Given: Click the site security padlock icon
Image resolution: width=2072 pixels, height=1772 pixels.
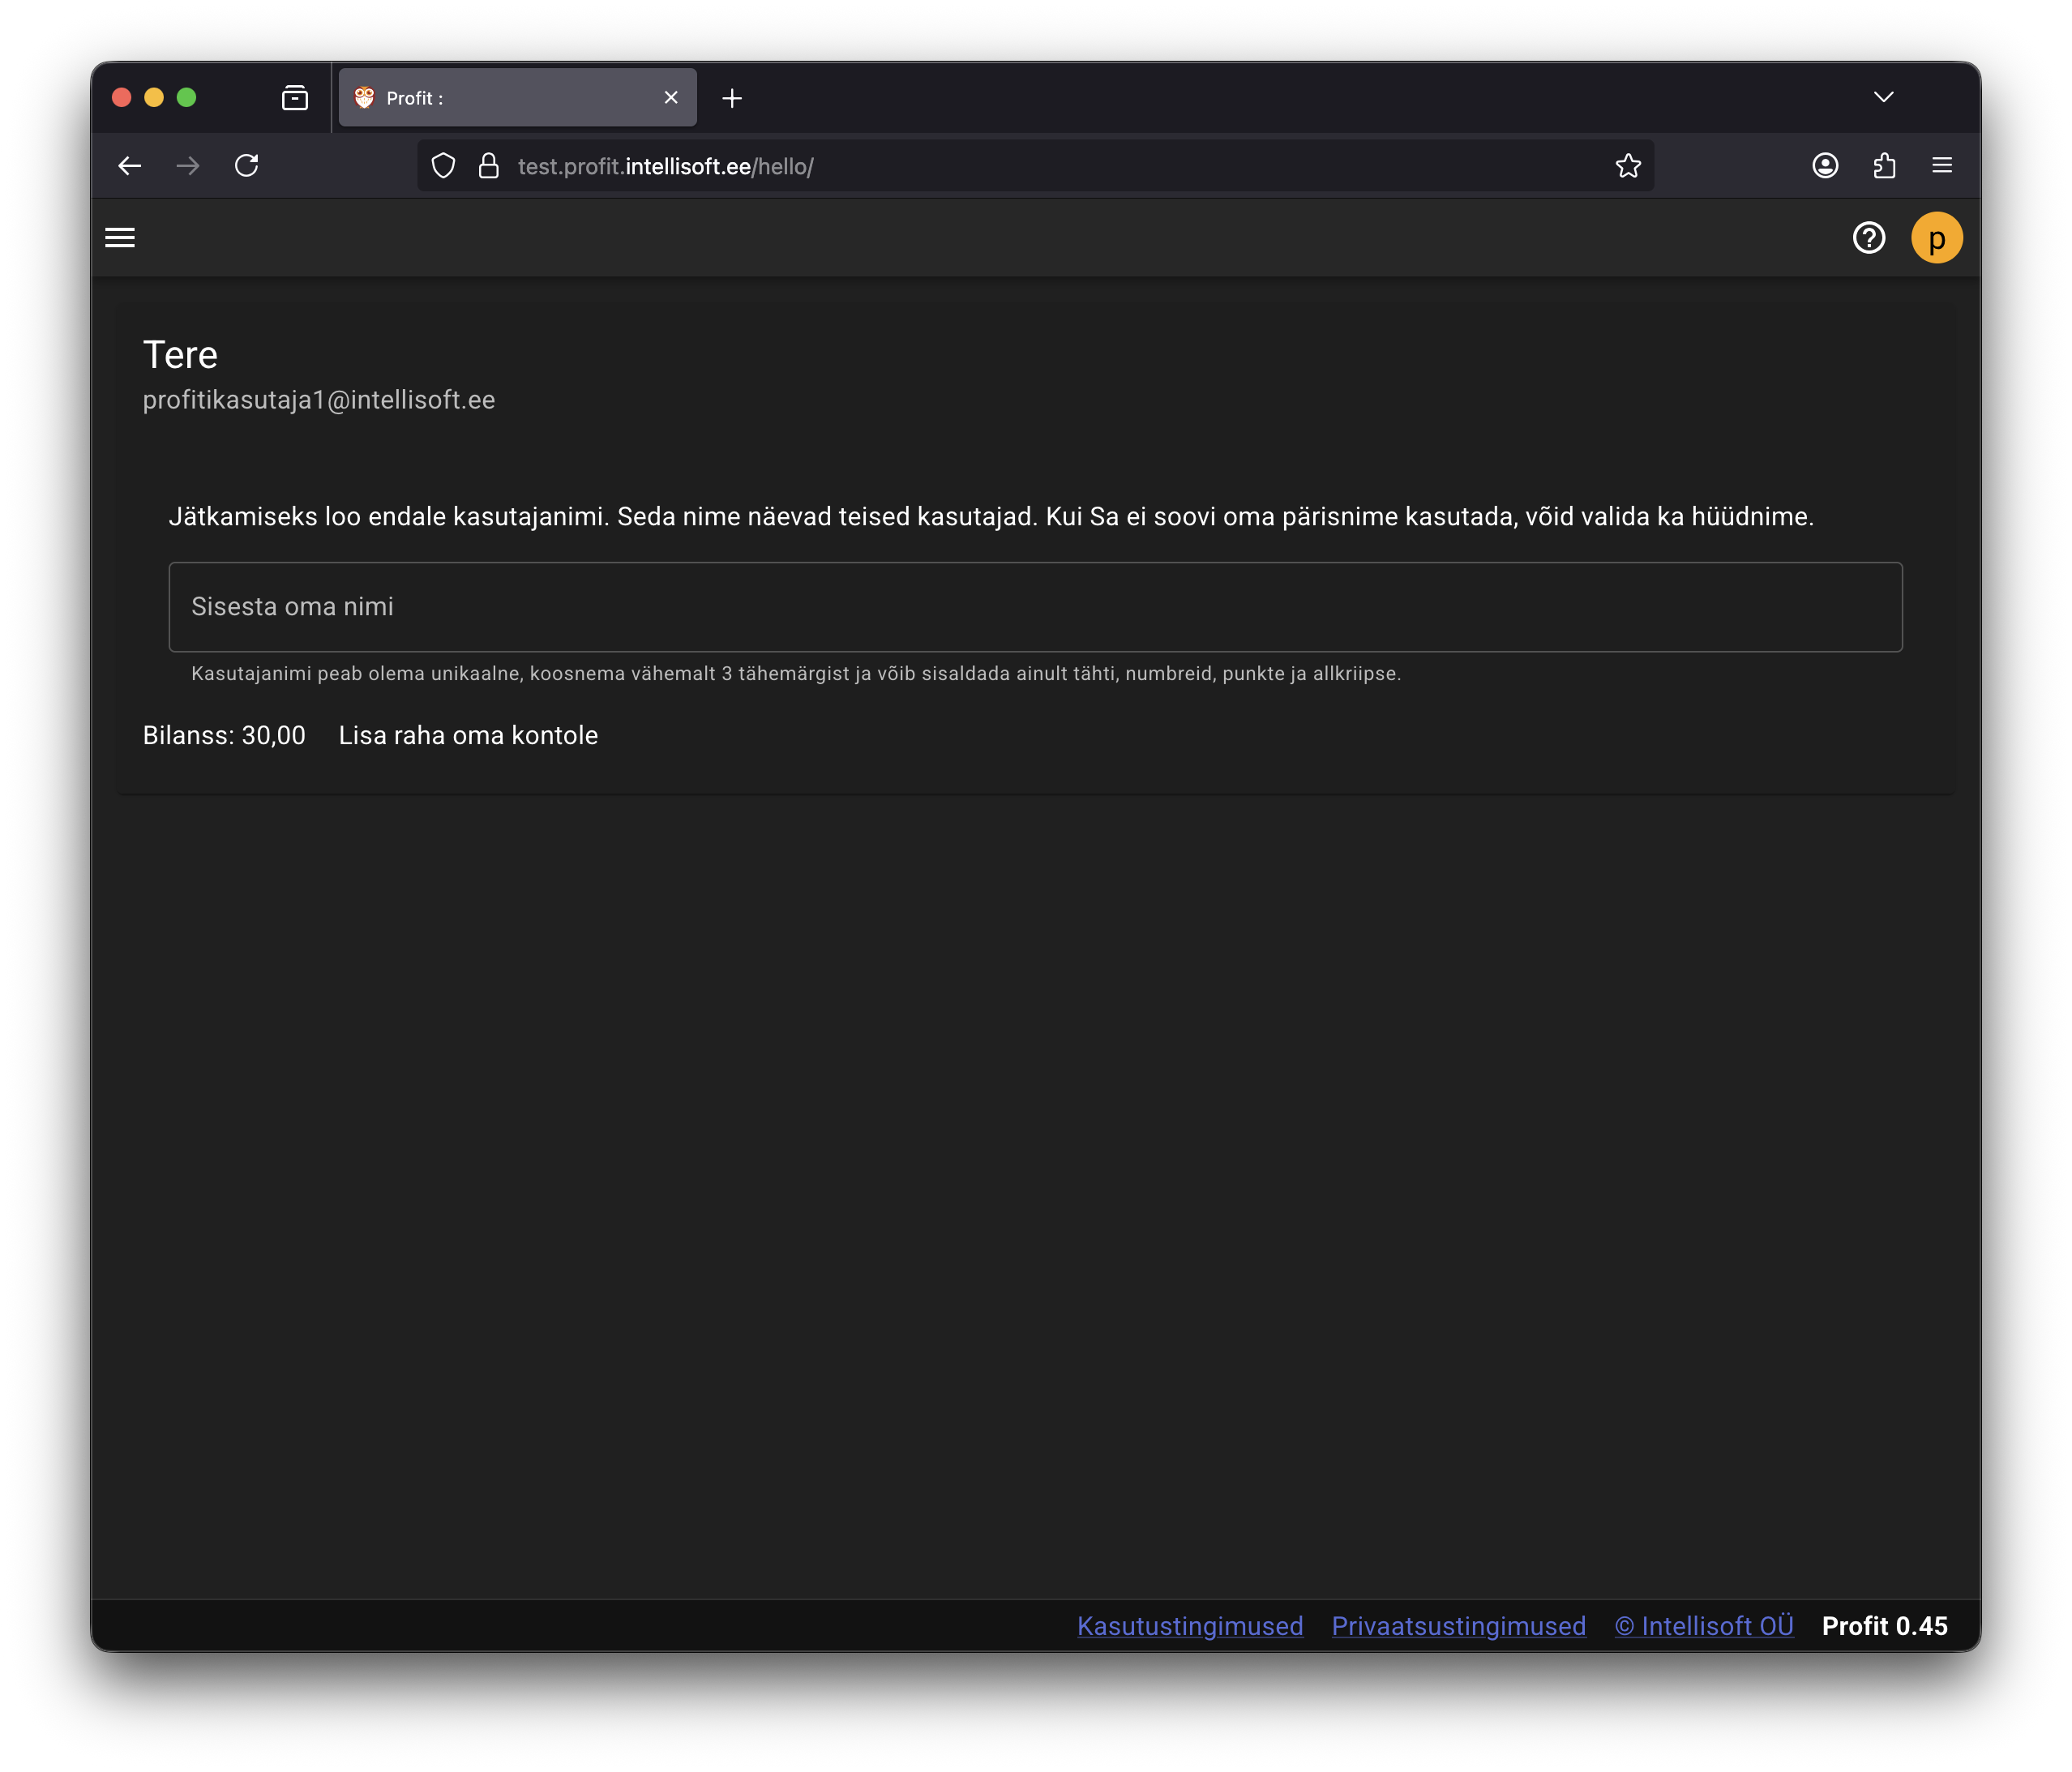Looking at the screenshot, I should coord(488,166).
